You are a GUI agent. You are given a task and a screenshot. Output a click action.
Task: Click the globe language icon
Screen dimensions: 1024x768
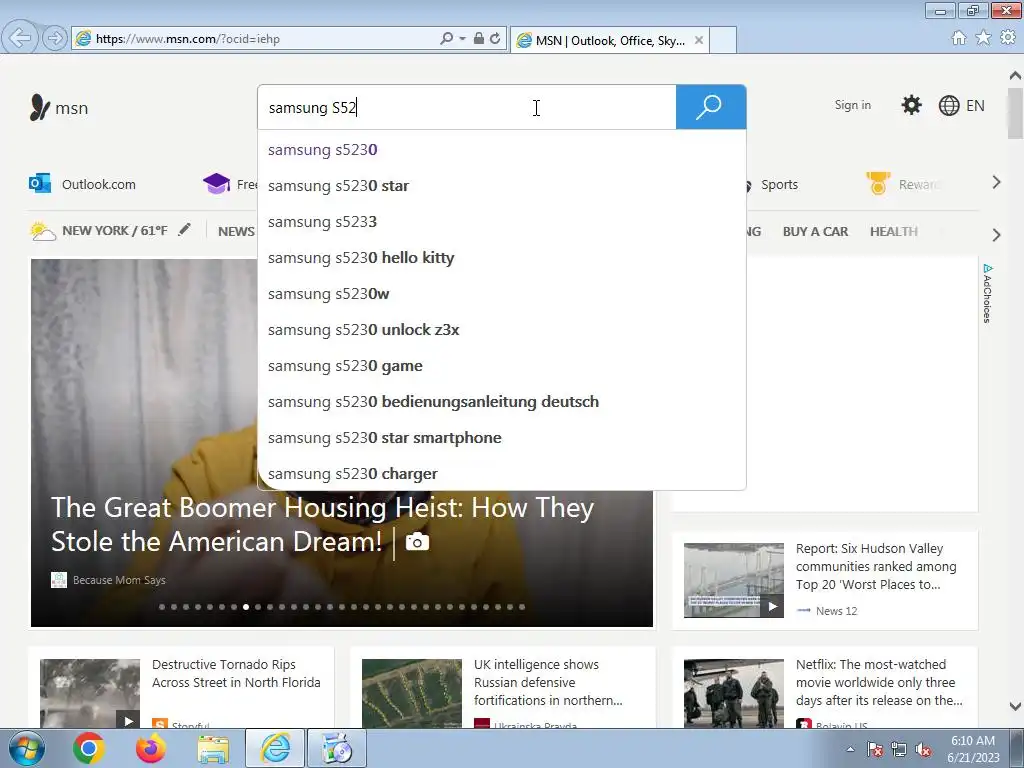[948, 105]
